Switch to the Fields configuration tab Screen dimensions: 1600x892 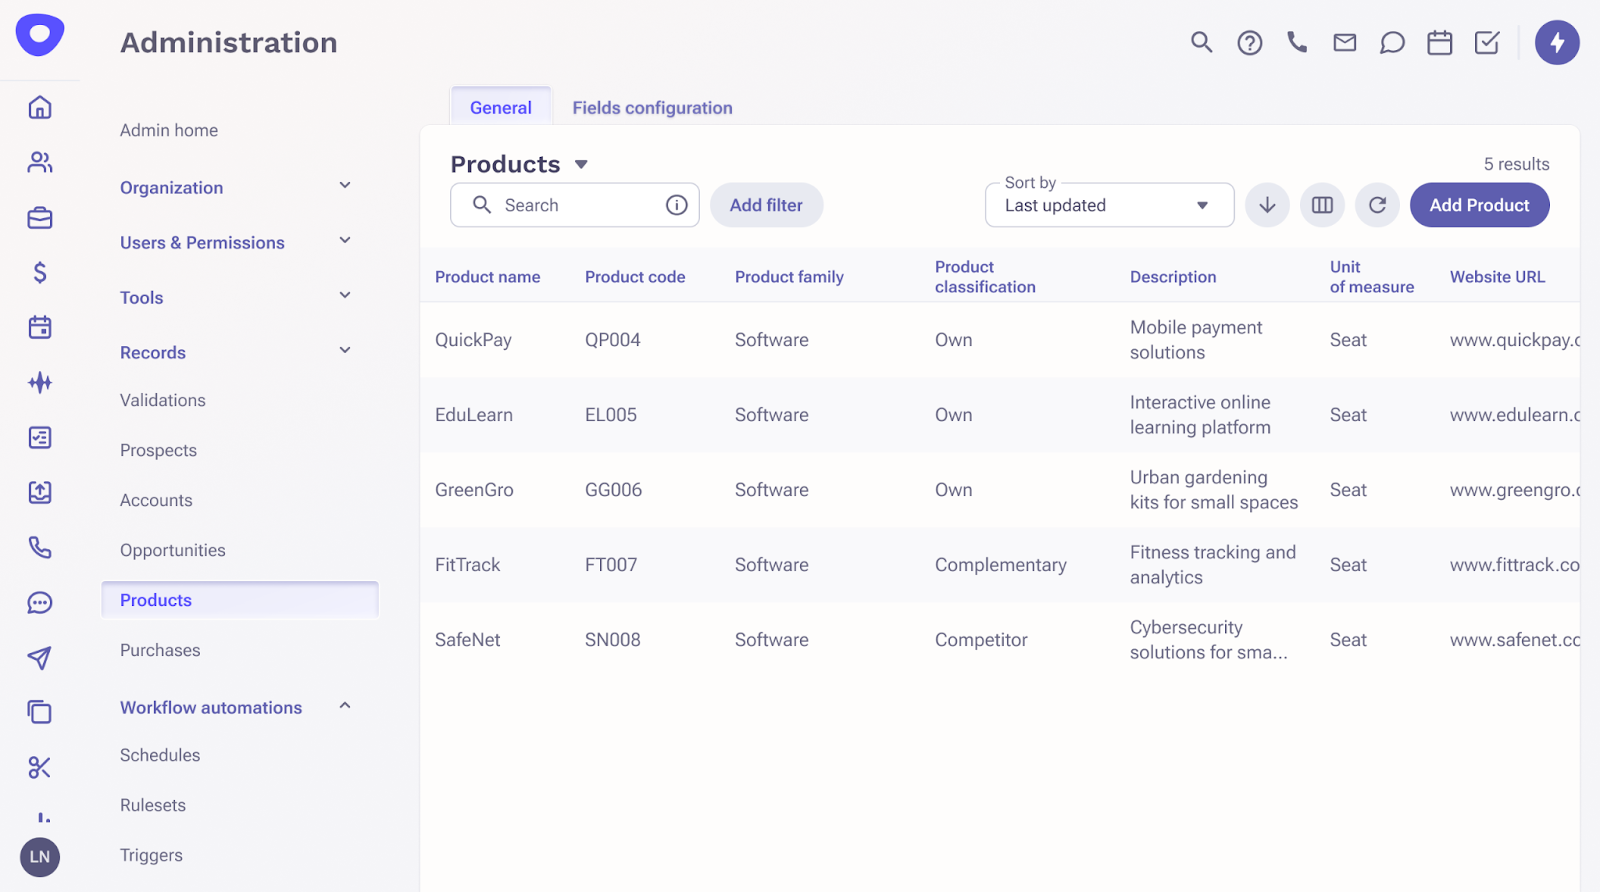pos(652,108)
